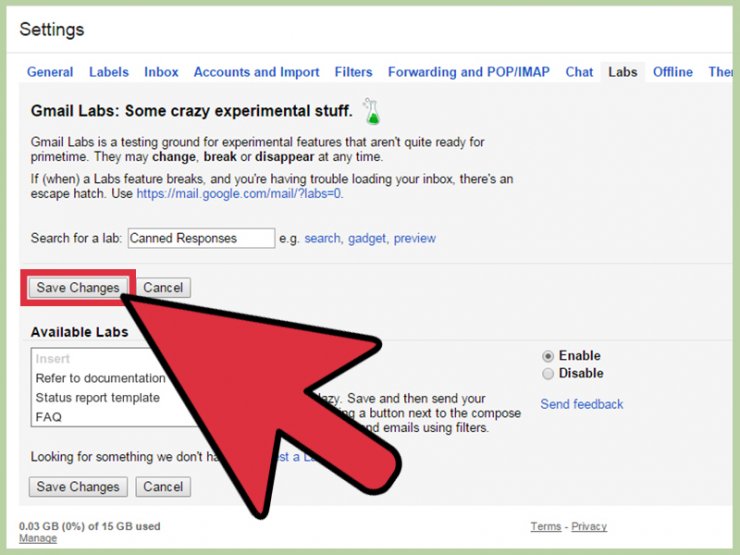Select the Labs tab
Image resolution: width=740 pixels, height=555 pixels.
pos(622,72)
